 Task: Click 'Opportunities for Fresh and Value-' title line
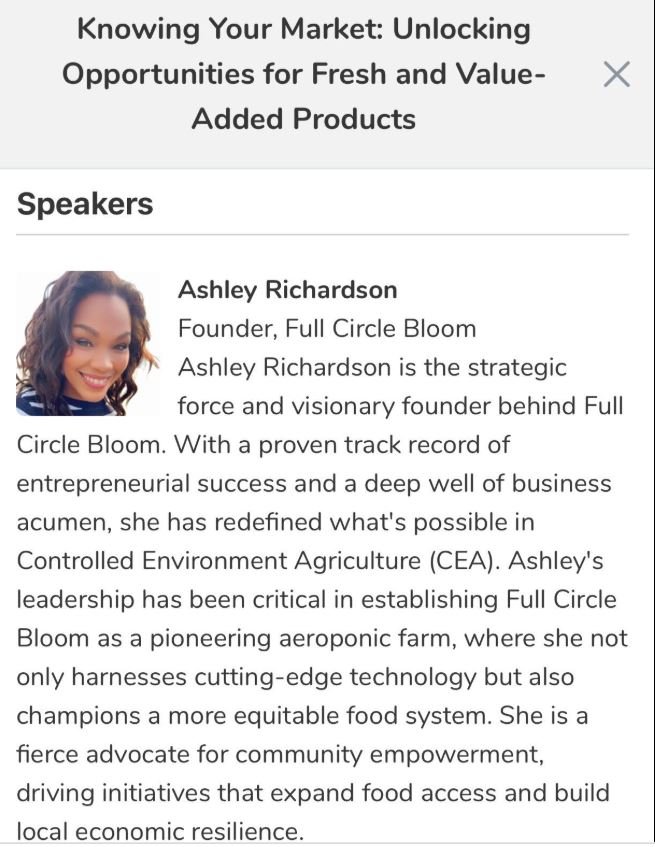coord(303,73)
